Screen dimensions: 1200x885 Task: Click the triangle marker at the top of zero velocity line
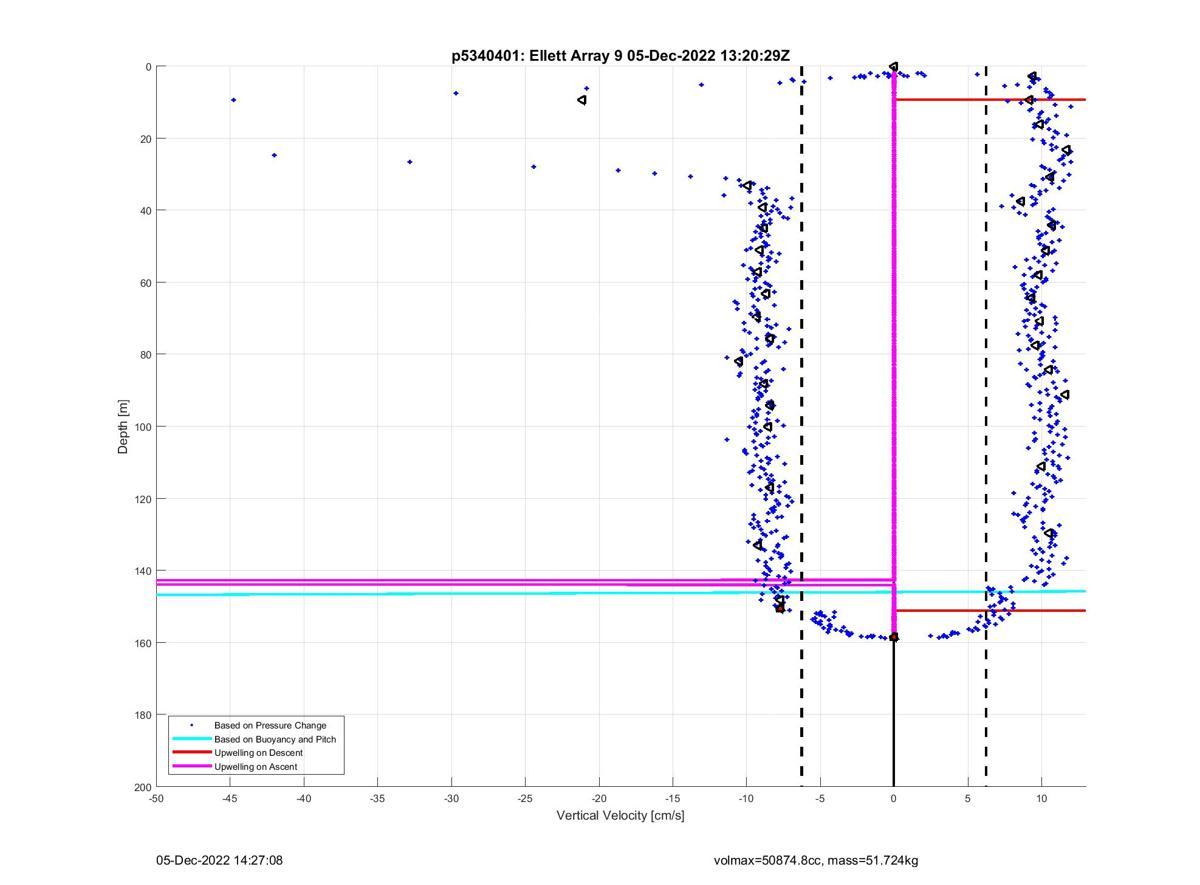click(893, 67)
